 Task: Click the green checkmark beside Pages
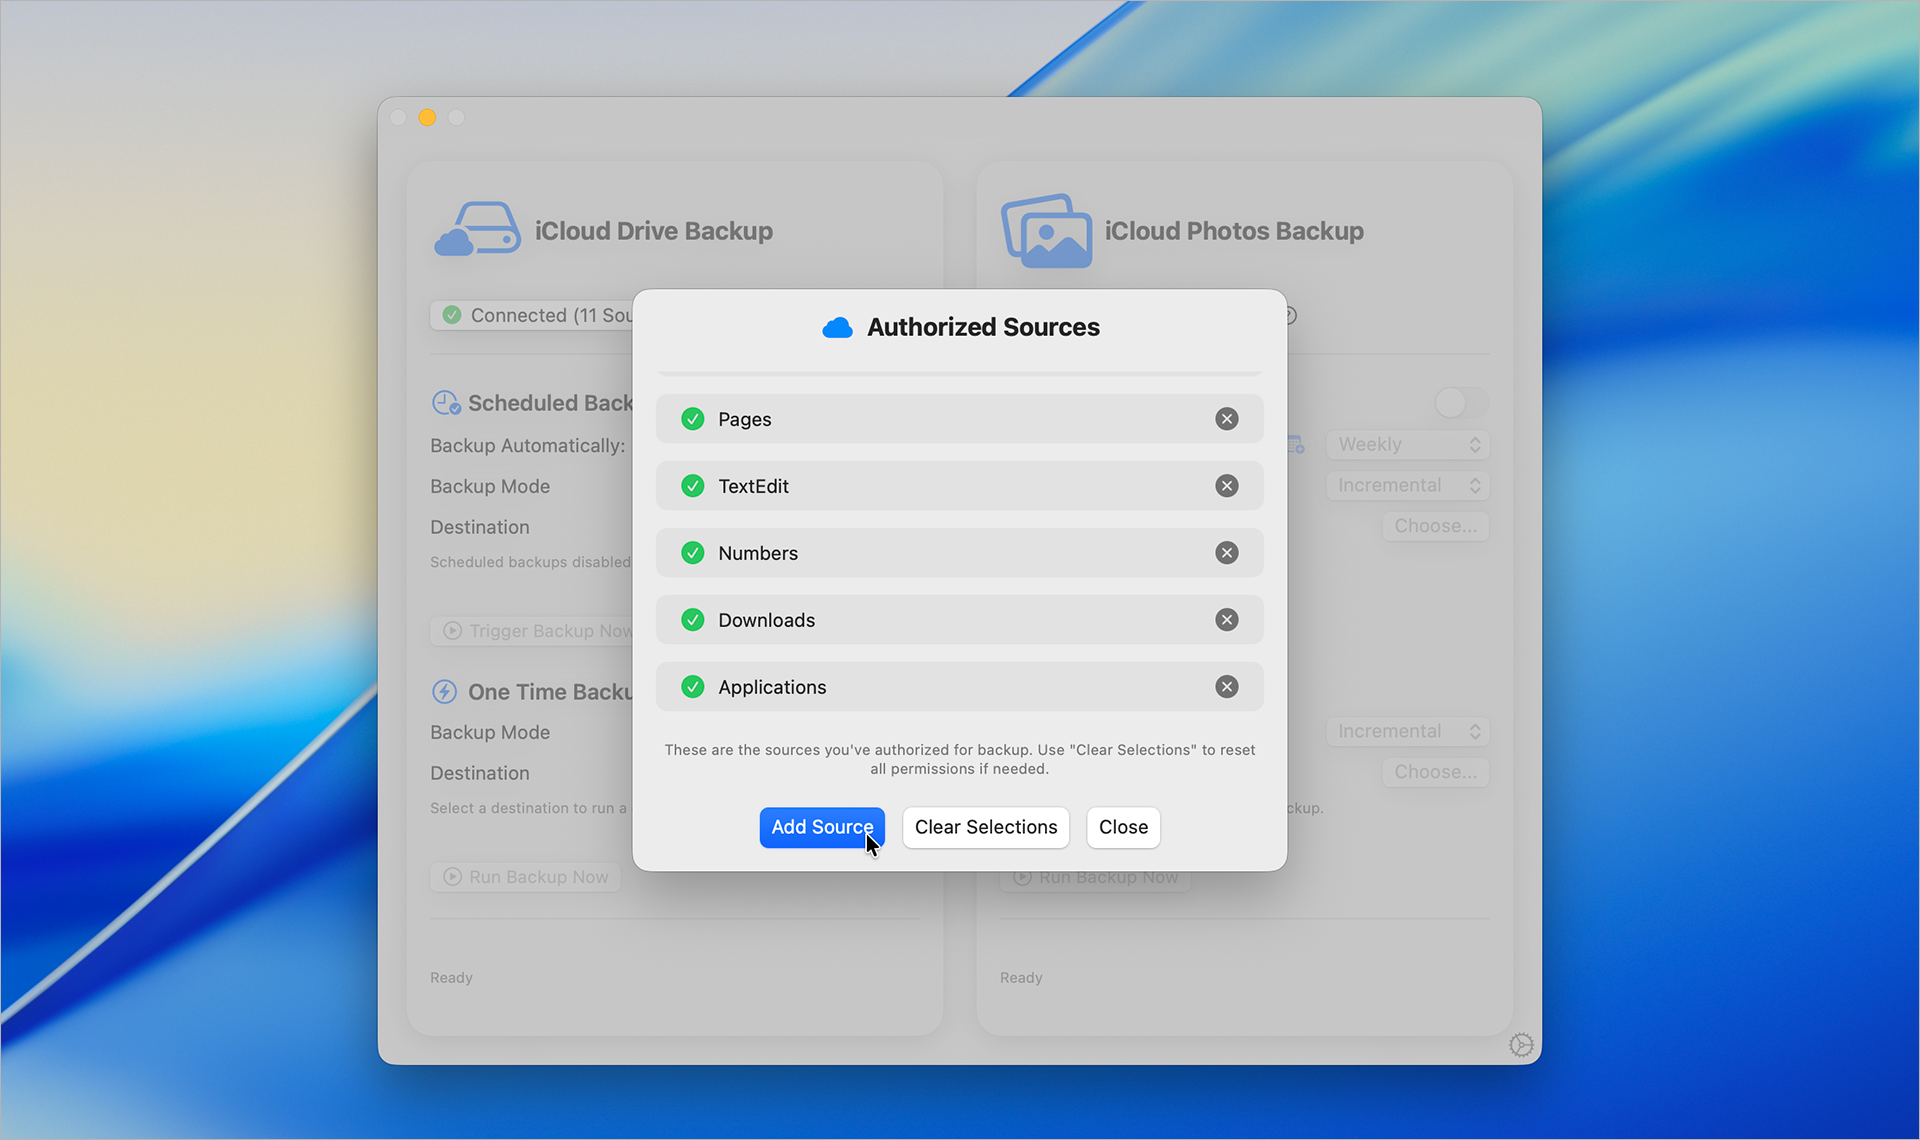(692, 419)
